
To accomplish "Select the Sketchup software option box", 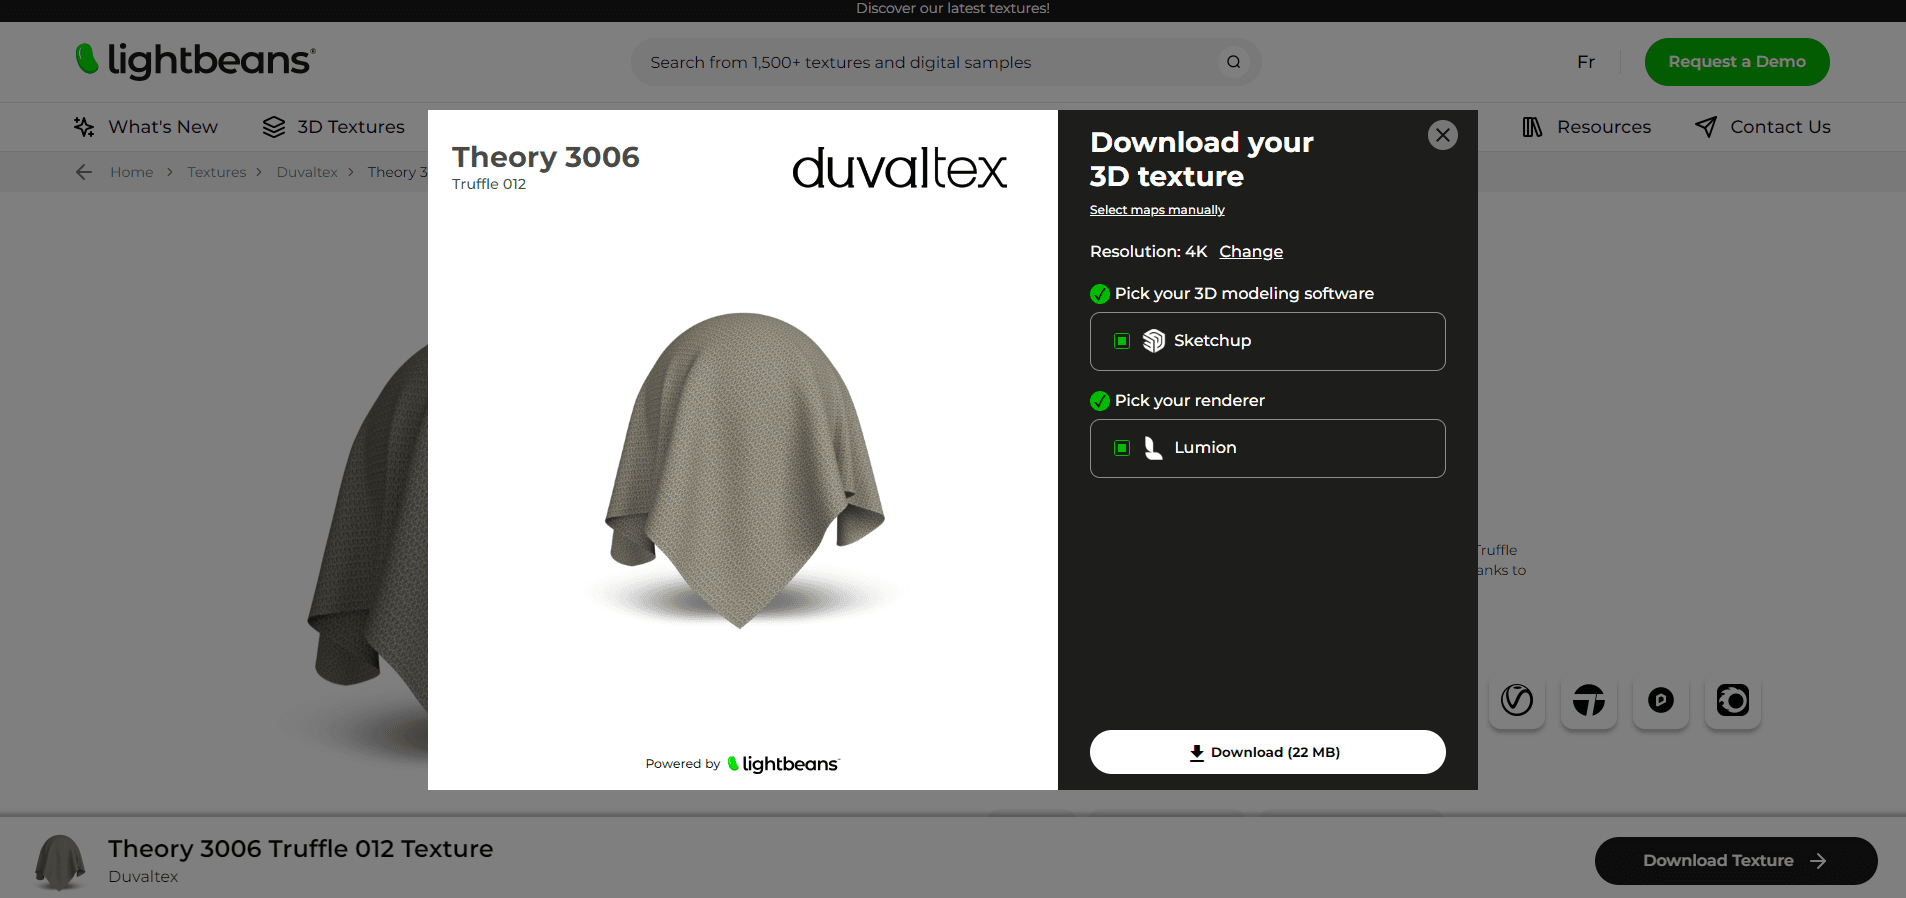I will click(x=1267, y=341).
